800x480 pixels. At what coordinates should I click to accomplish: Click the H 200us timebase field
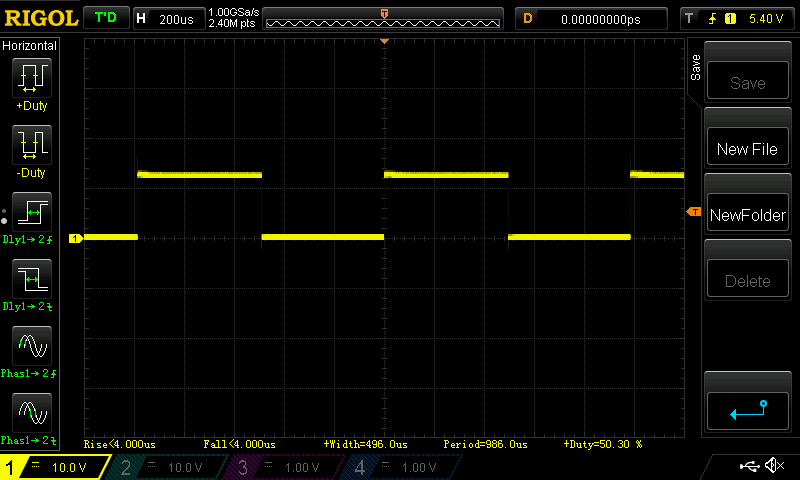[x=169, y=19]
